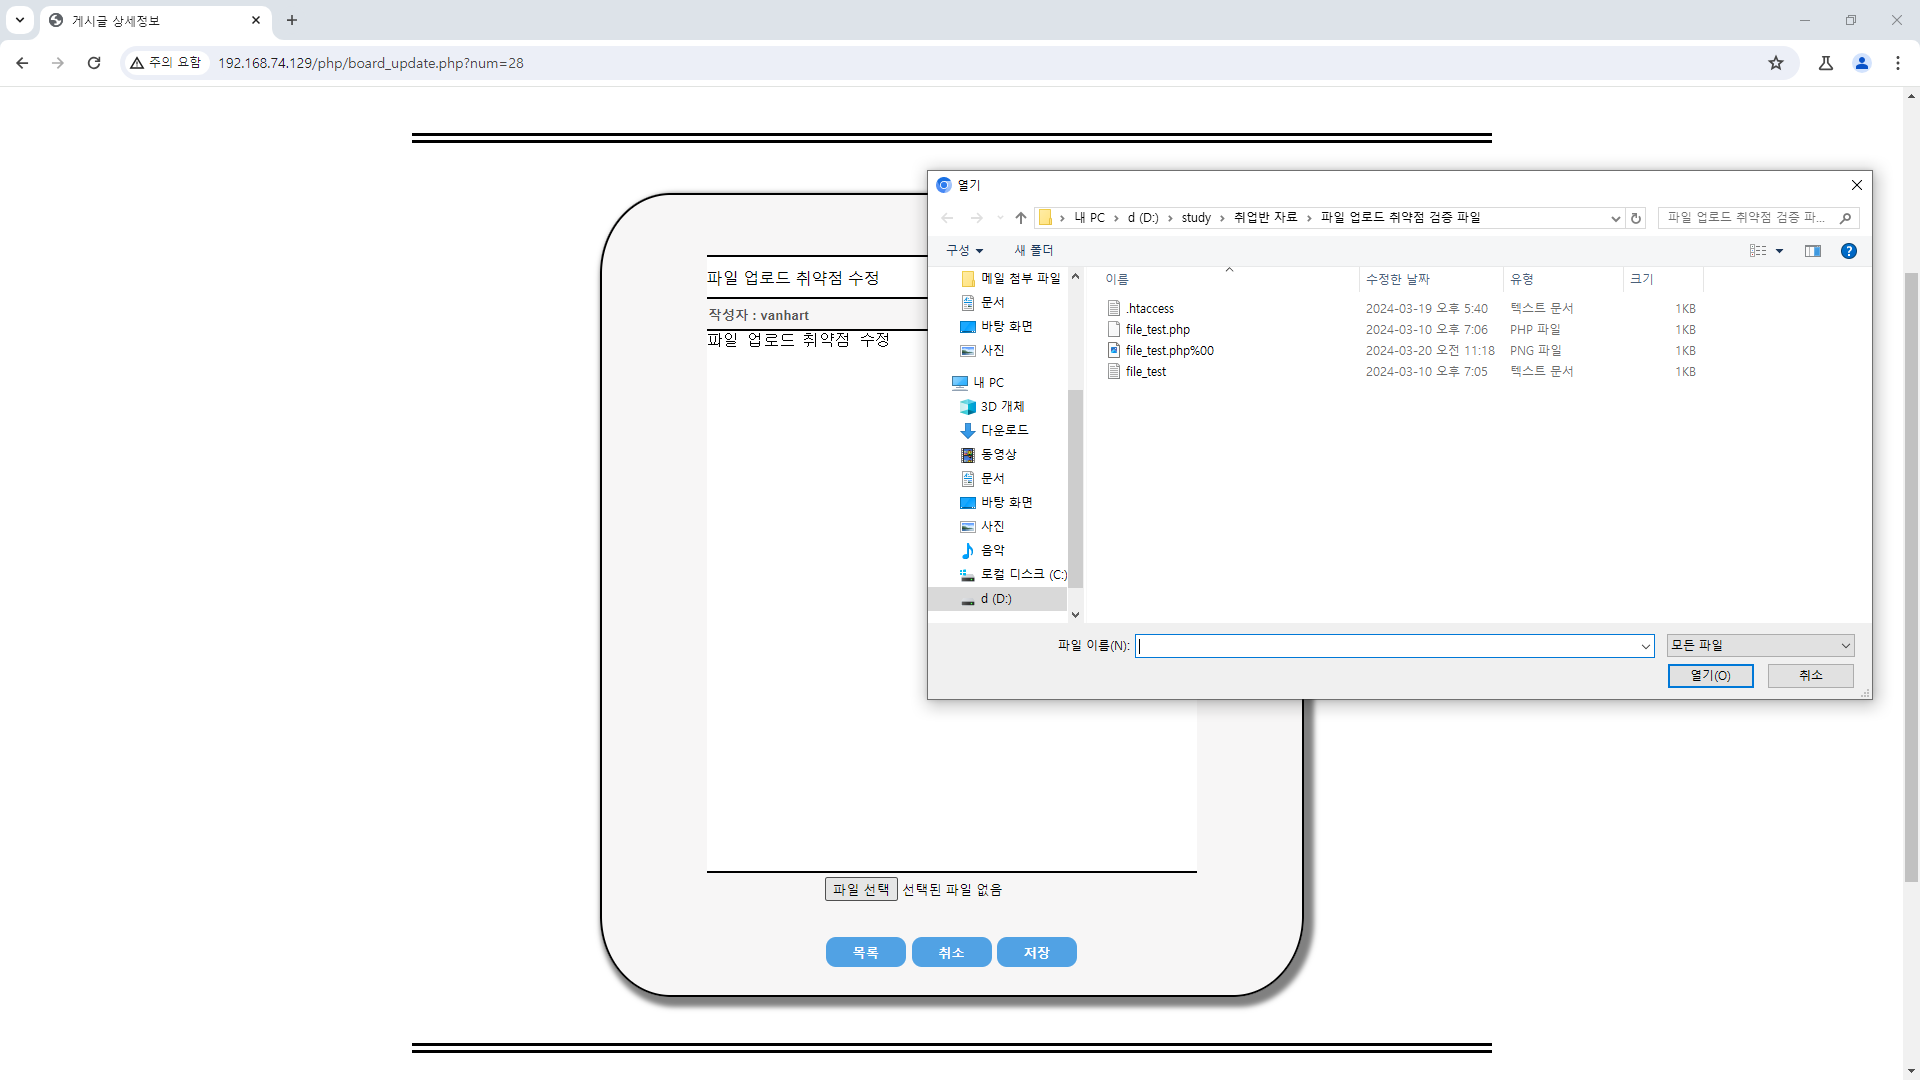Expand the view options dropdown arrow
Viewport: 1920px width, 1080px height.
[x=1779, y=251]
